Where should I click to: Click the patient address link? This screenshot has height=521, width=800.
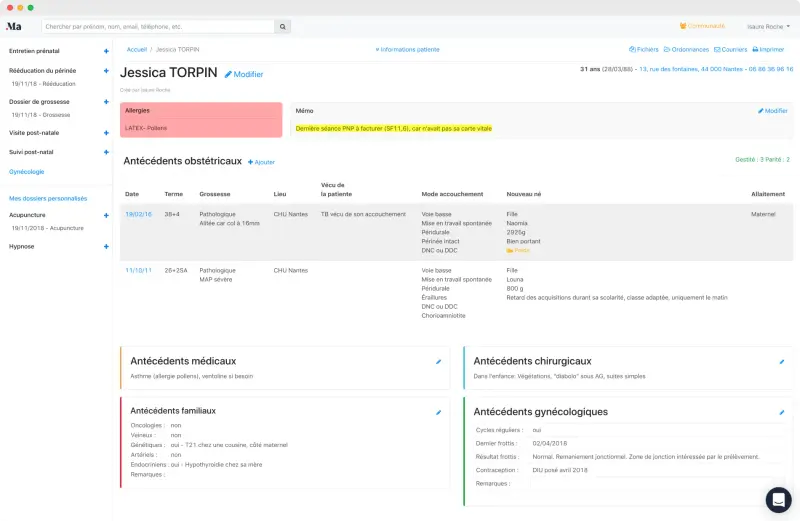click(x=691, y=69)
